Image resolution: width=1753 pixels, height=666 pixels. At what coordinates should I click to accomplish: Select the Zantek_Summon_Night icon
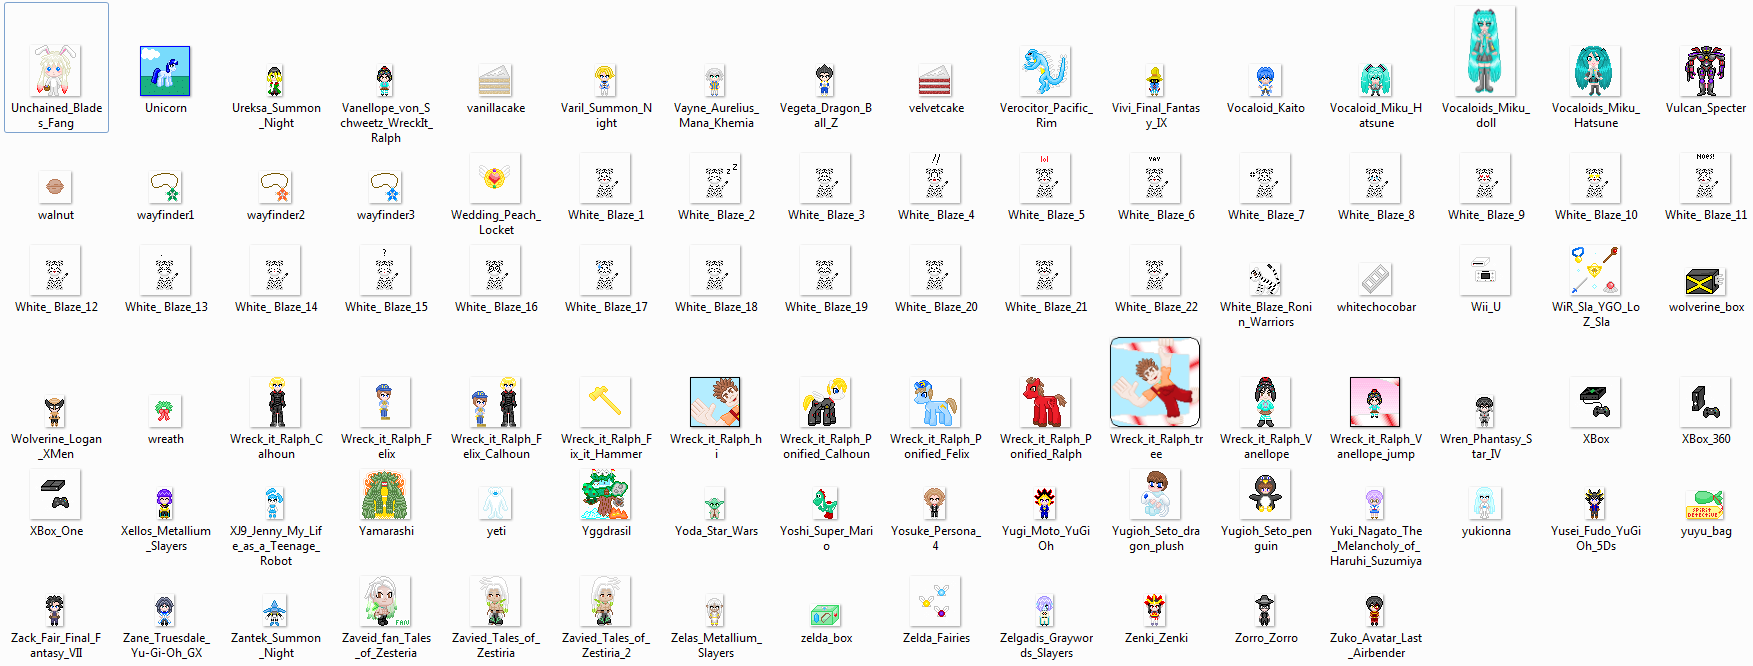coord(275,610)
